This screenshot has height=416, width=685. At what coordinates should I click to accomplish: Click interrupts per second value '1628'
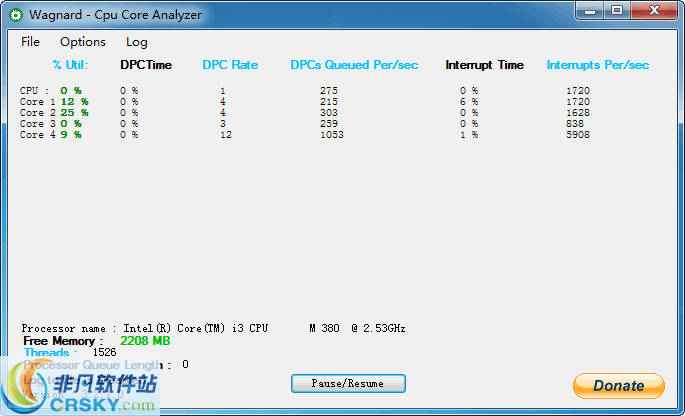(578, 112)
